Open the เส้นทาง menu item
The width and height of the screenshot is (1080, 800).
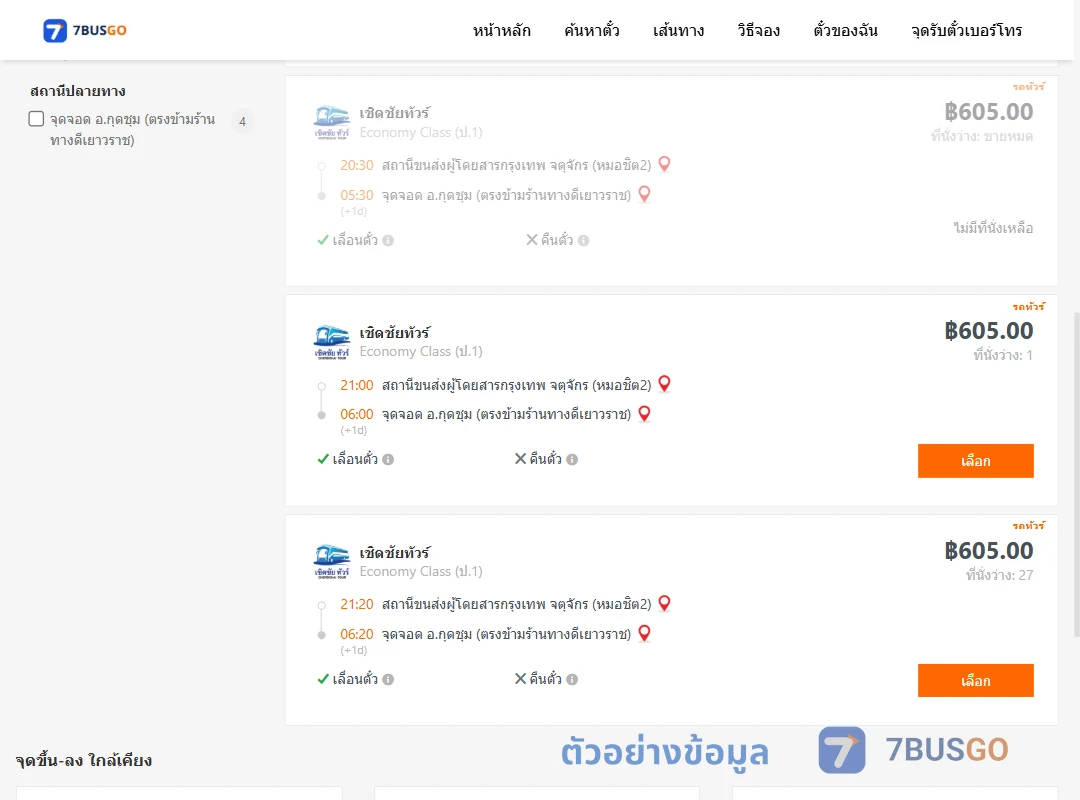click(x=678, y=30)
